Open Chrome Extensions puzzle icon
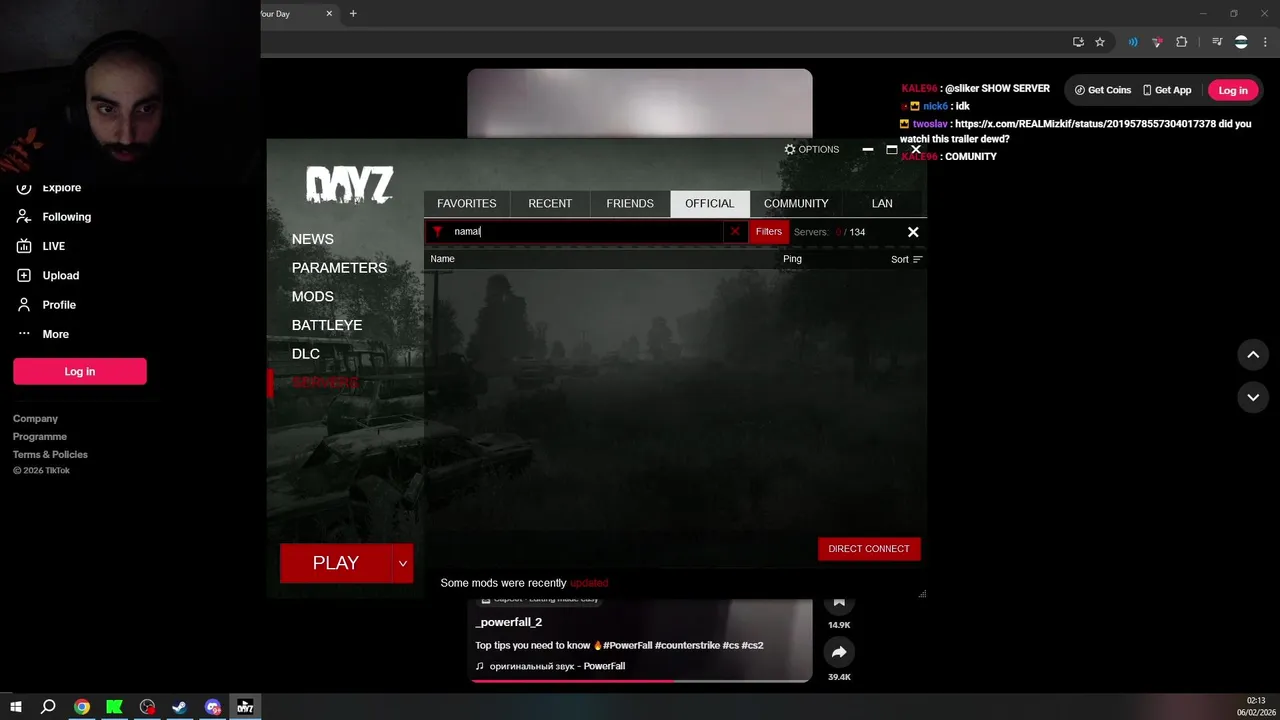This screenshot has height=720, width=1280. 1182,42
